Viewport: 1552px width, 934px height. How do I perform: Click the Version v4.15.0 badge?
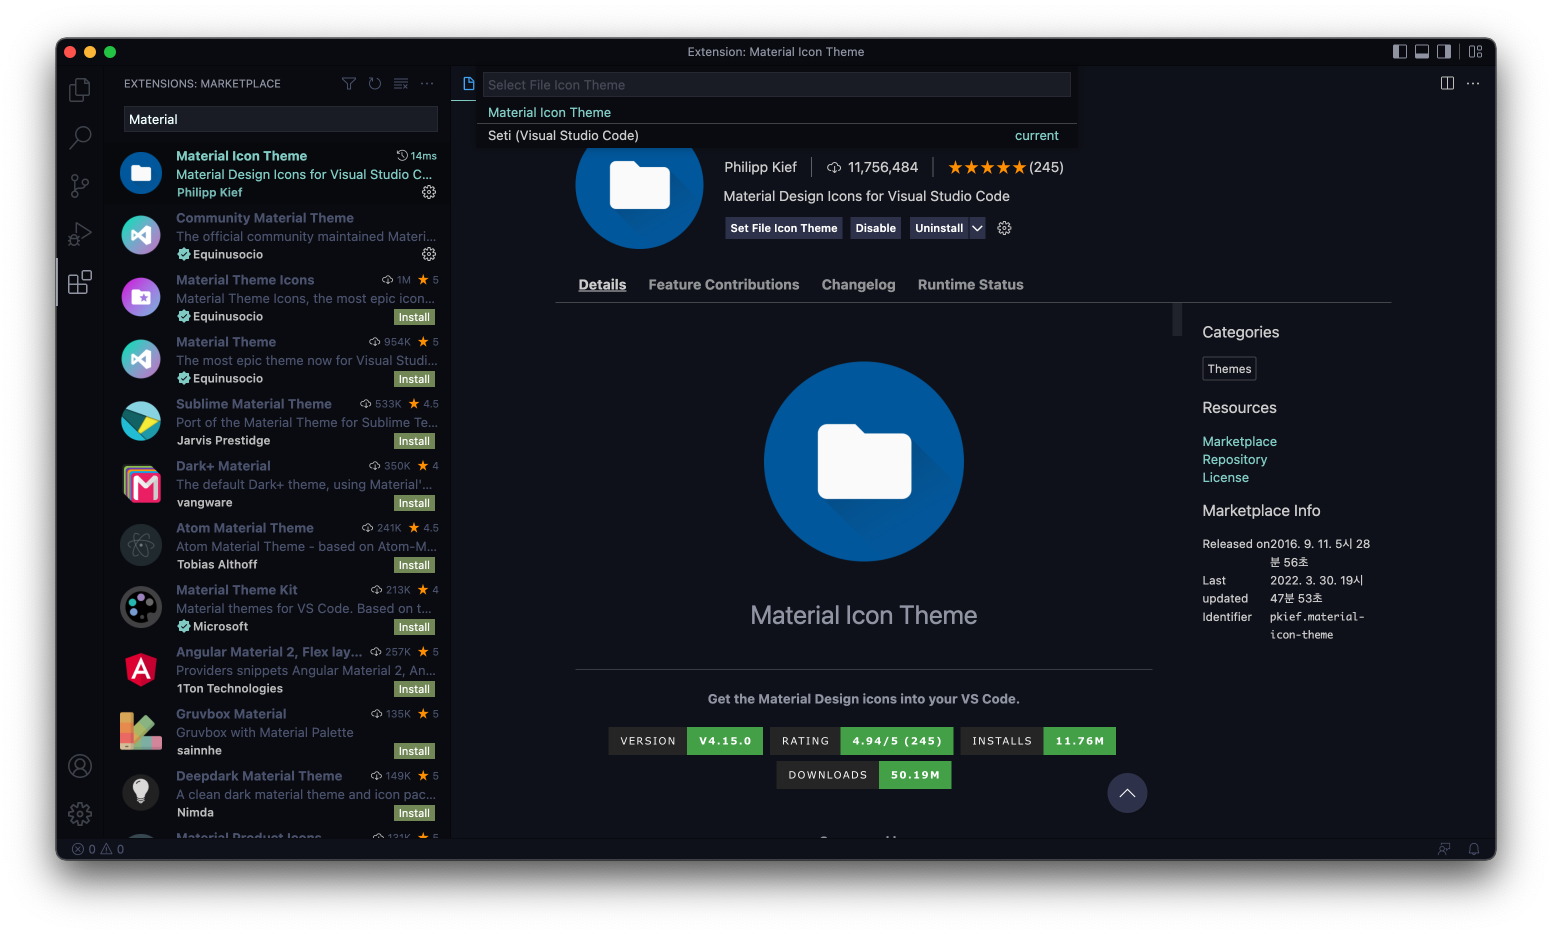(x=685, y=741)
